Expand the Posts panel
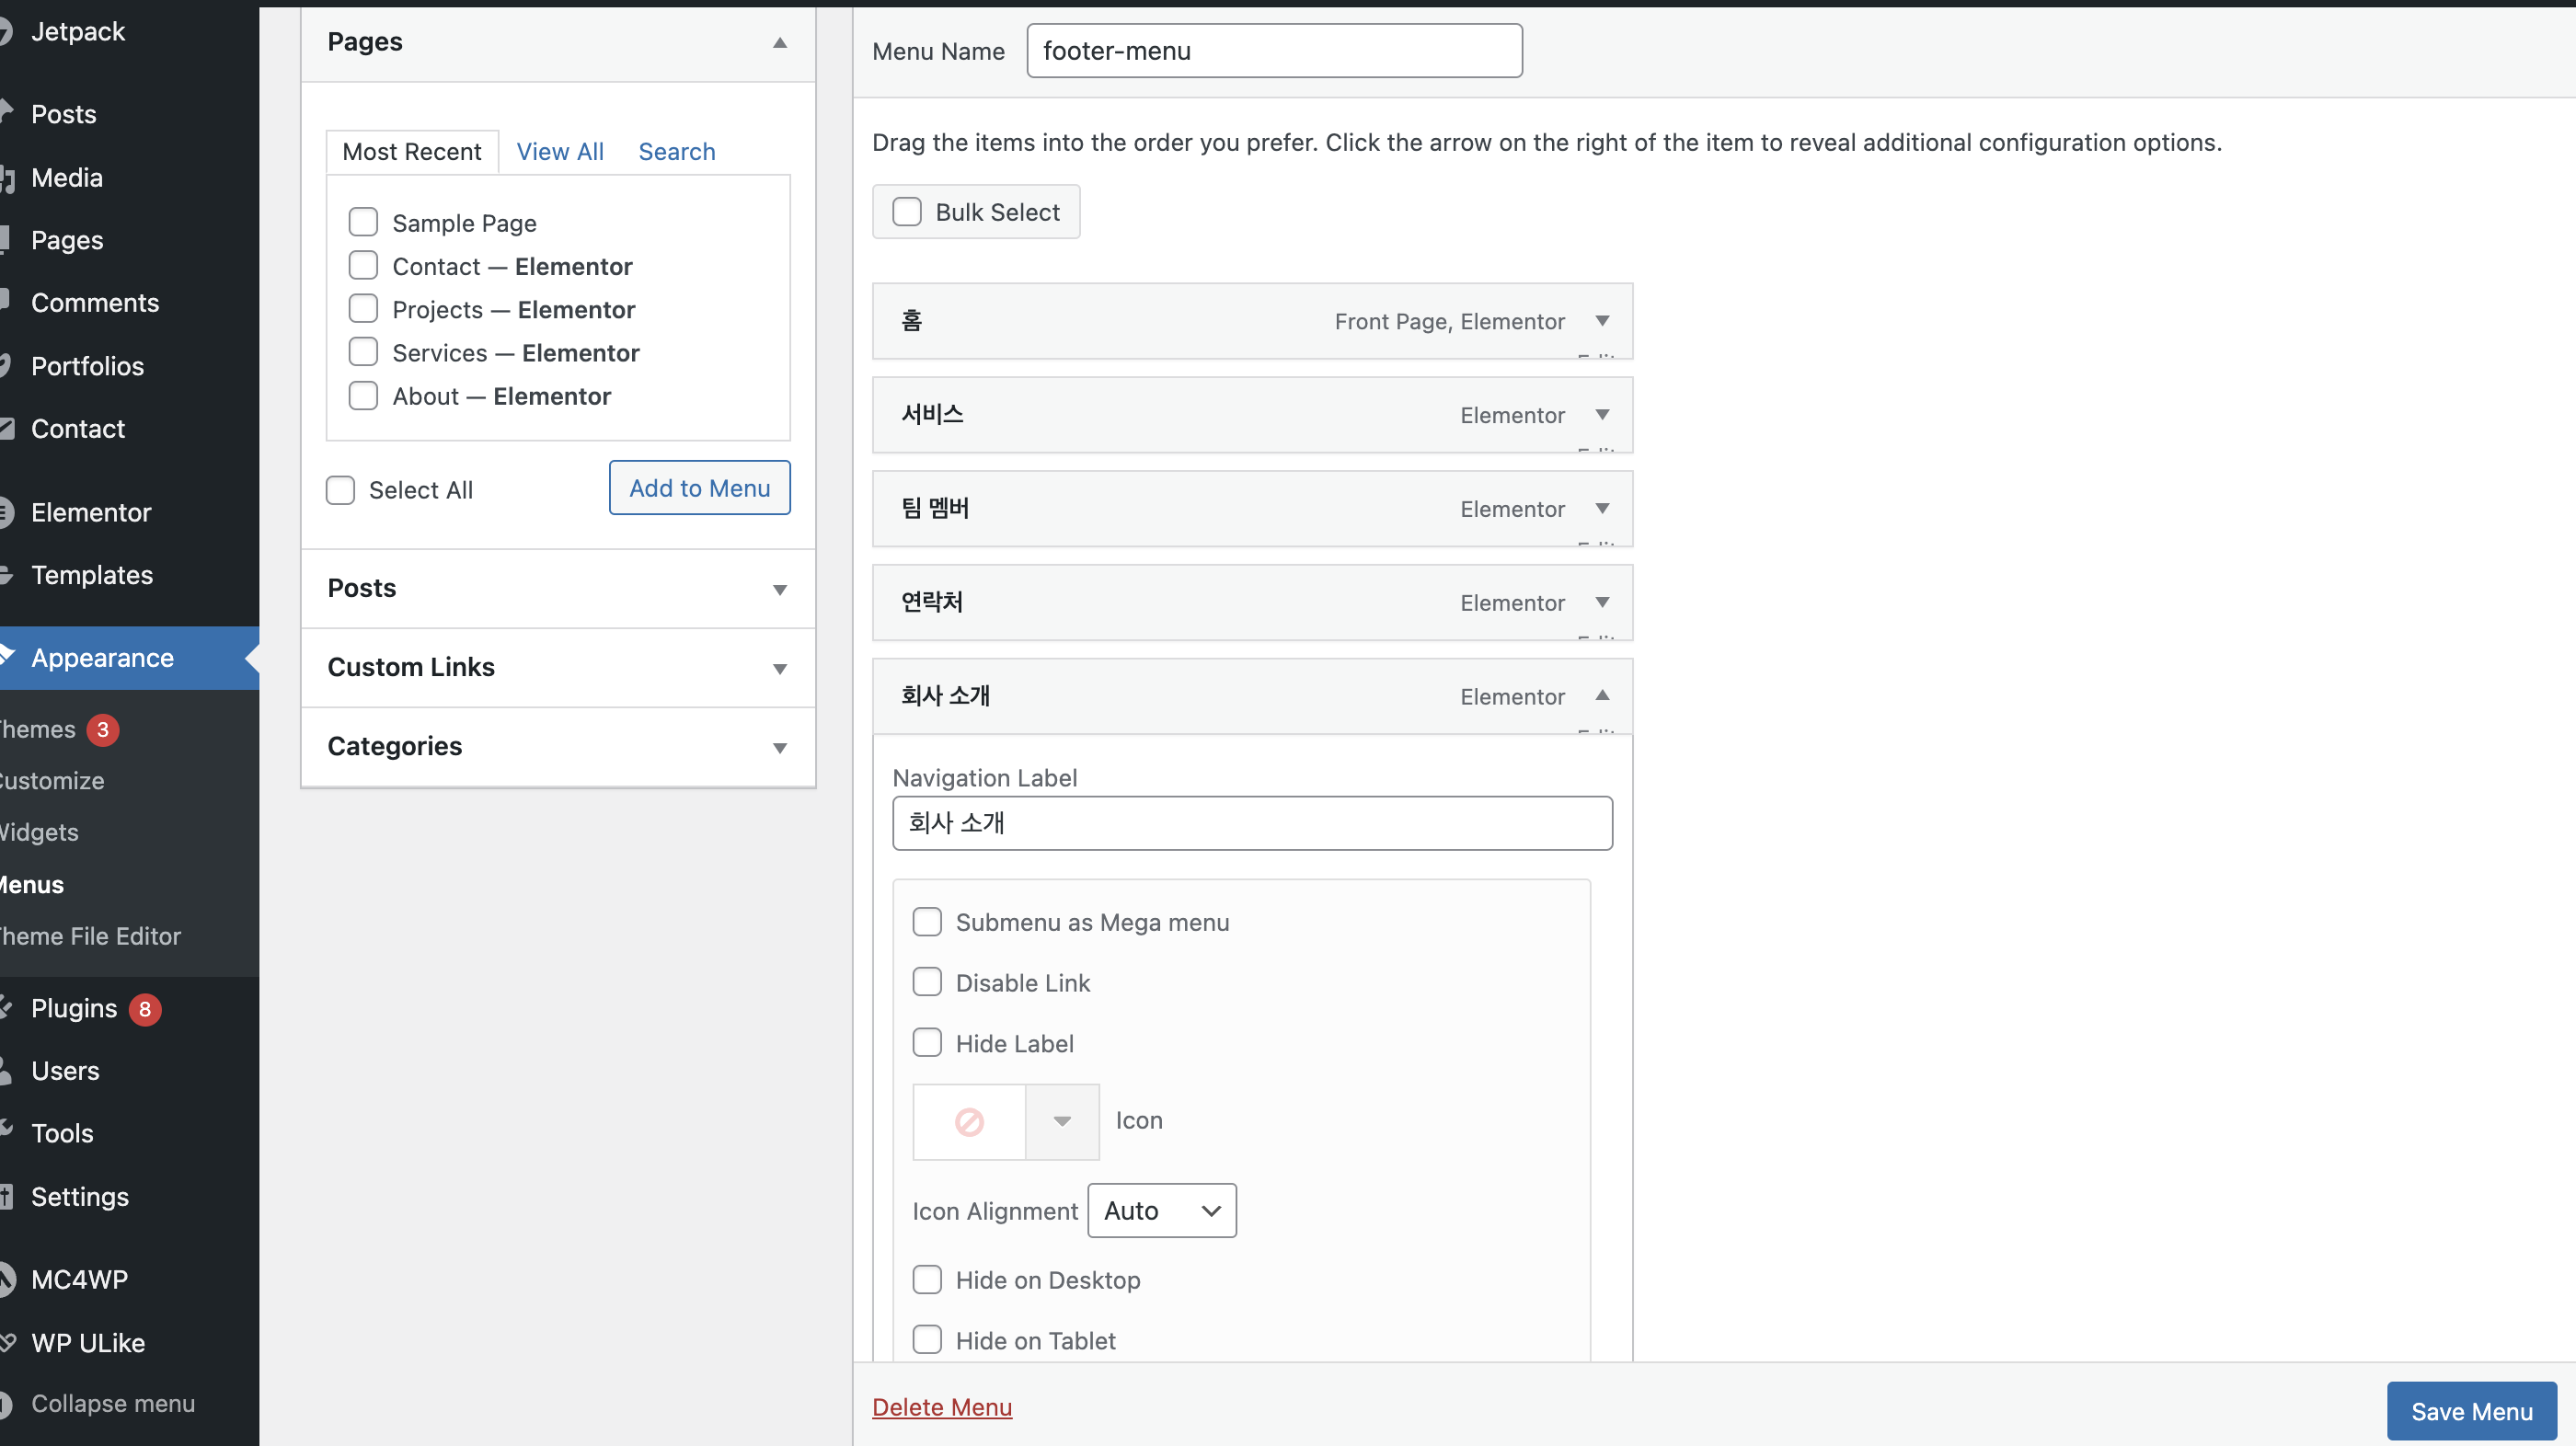2576x1446 pixels. point(780,589)
